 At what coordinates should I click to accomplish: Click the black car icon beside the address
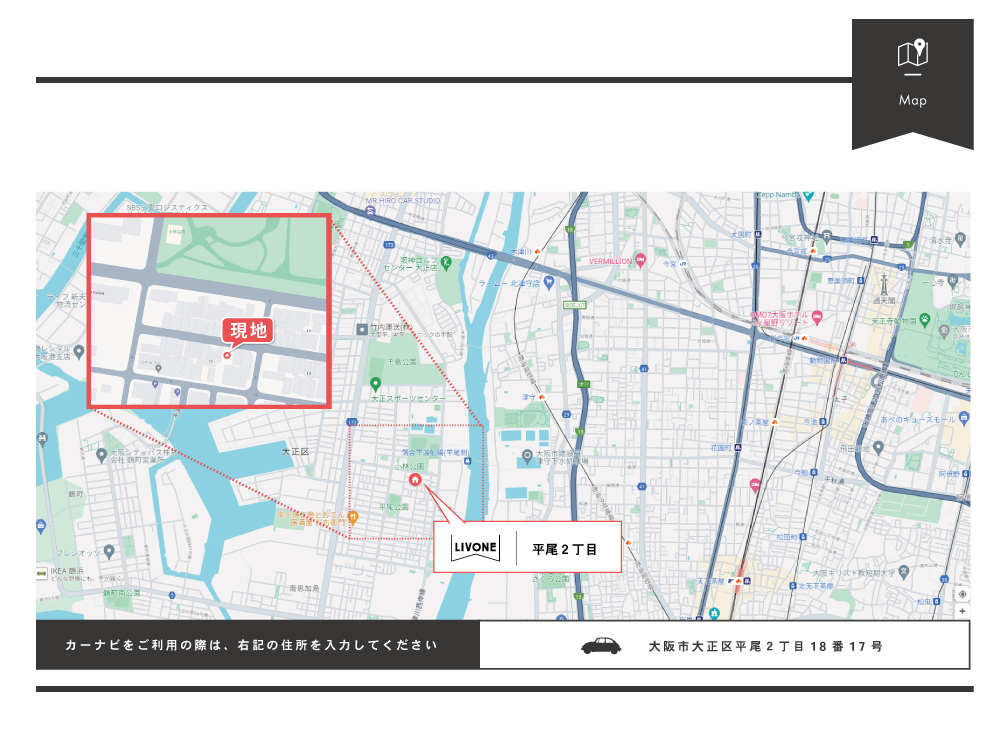601,646
